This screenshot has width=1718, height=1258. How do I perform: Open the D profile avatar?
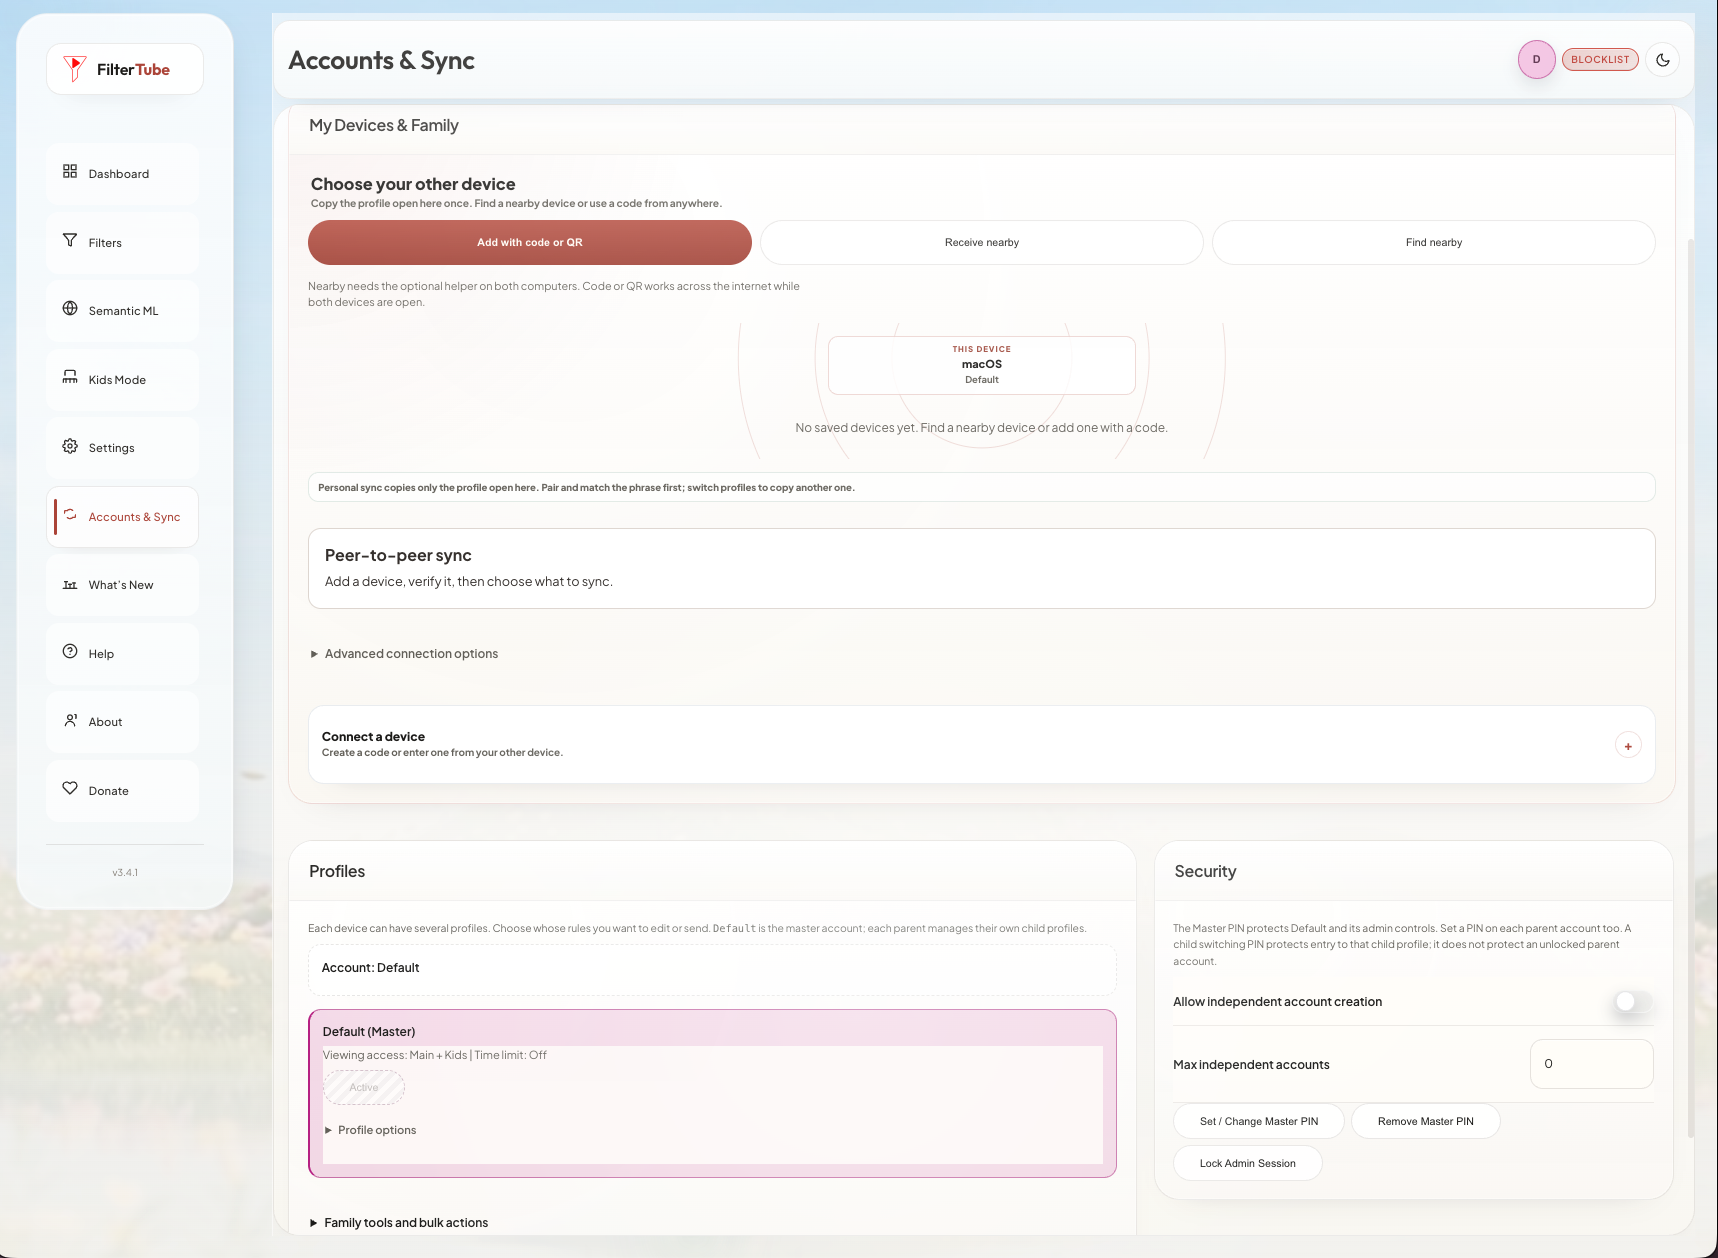click(1537, 60)
